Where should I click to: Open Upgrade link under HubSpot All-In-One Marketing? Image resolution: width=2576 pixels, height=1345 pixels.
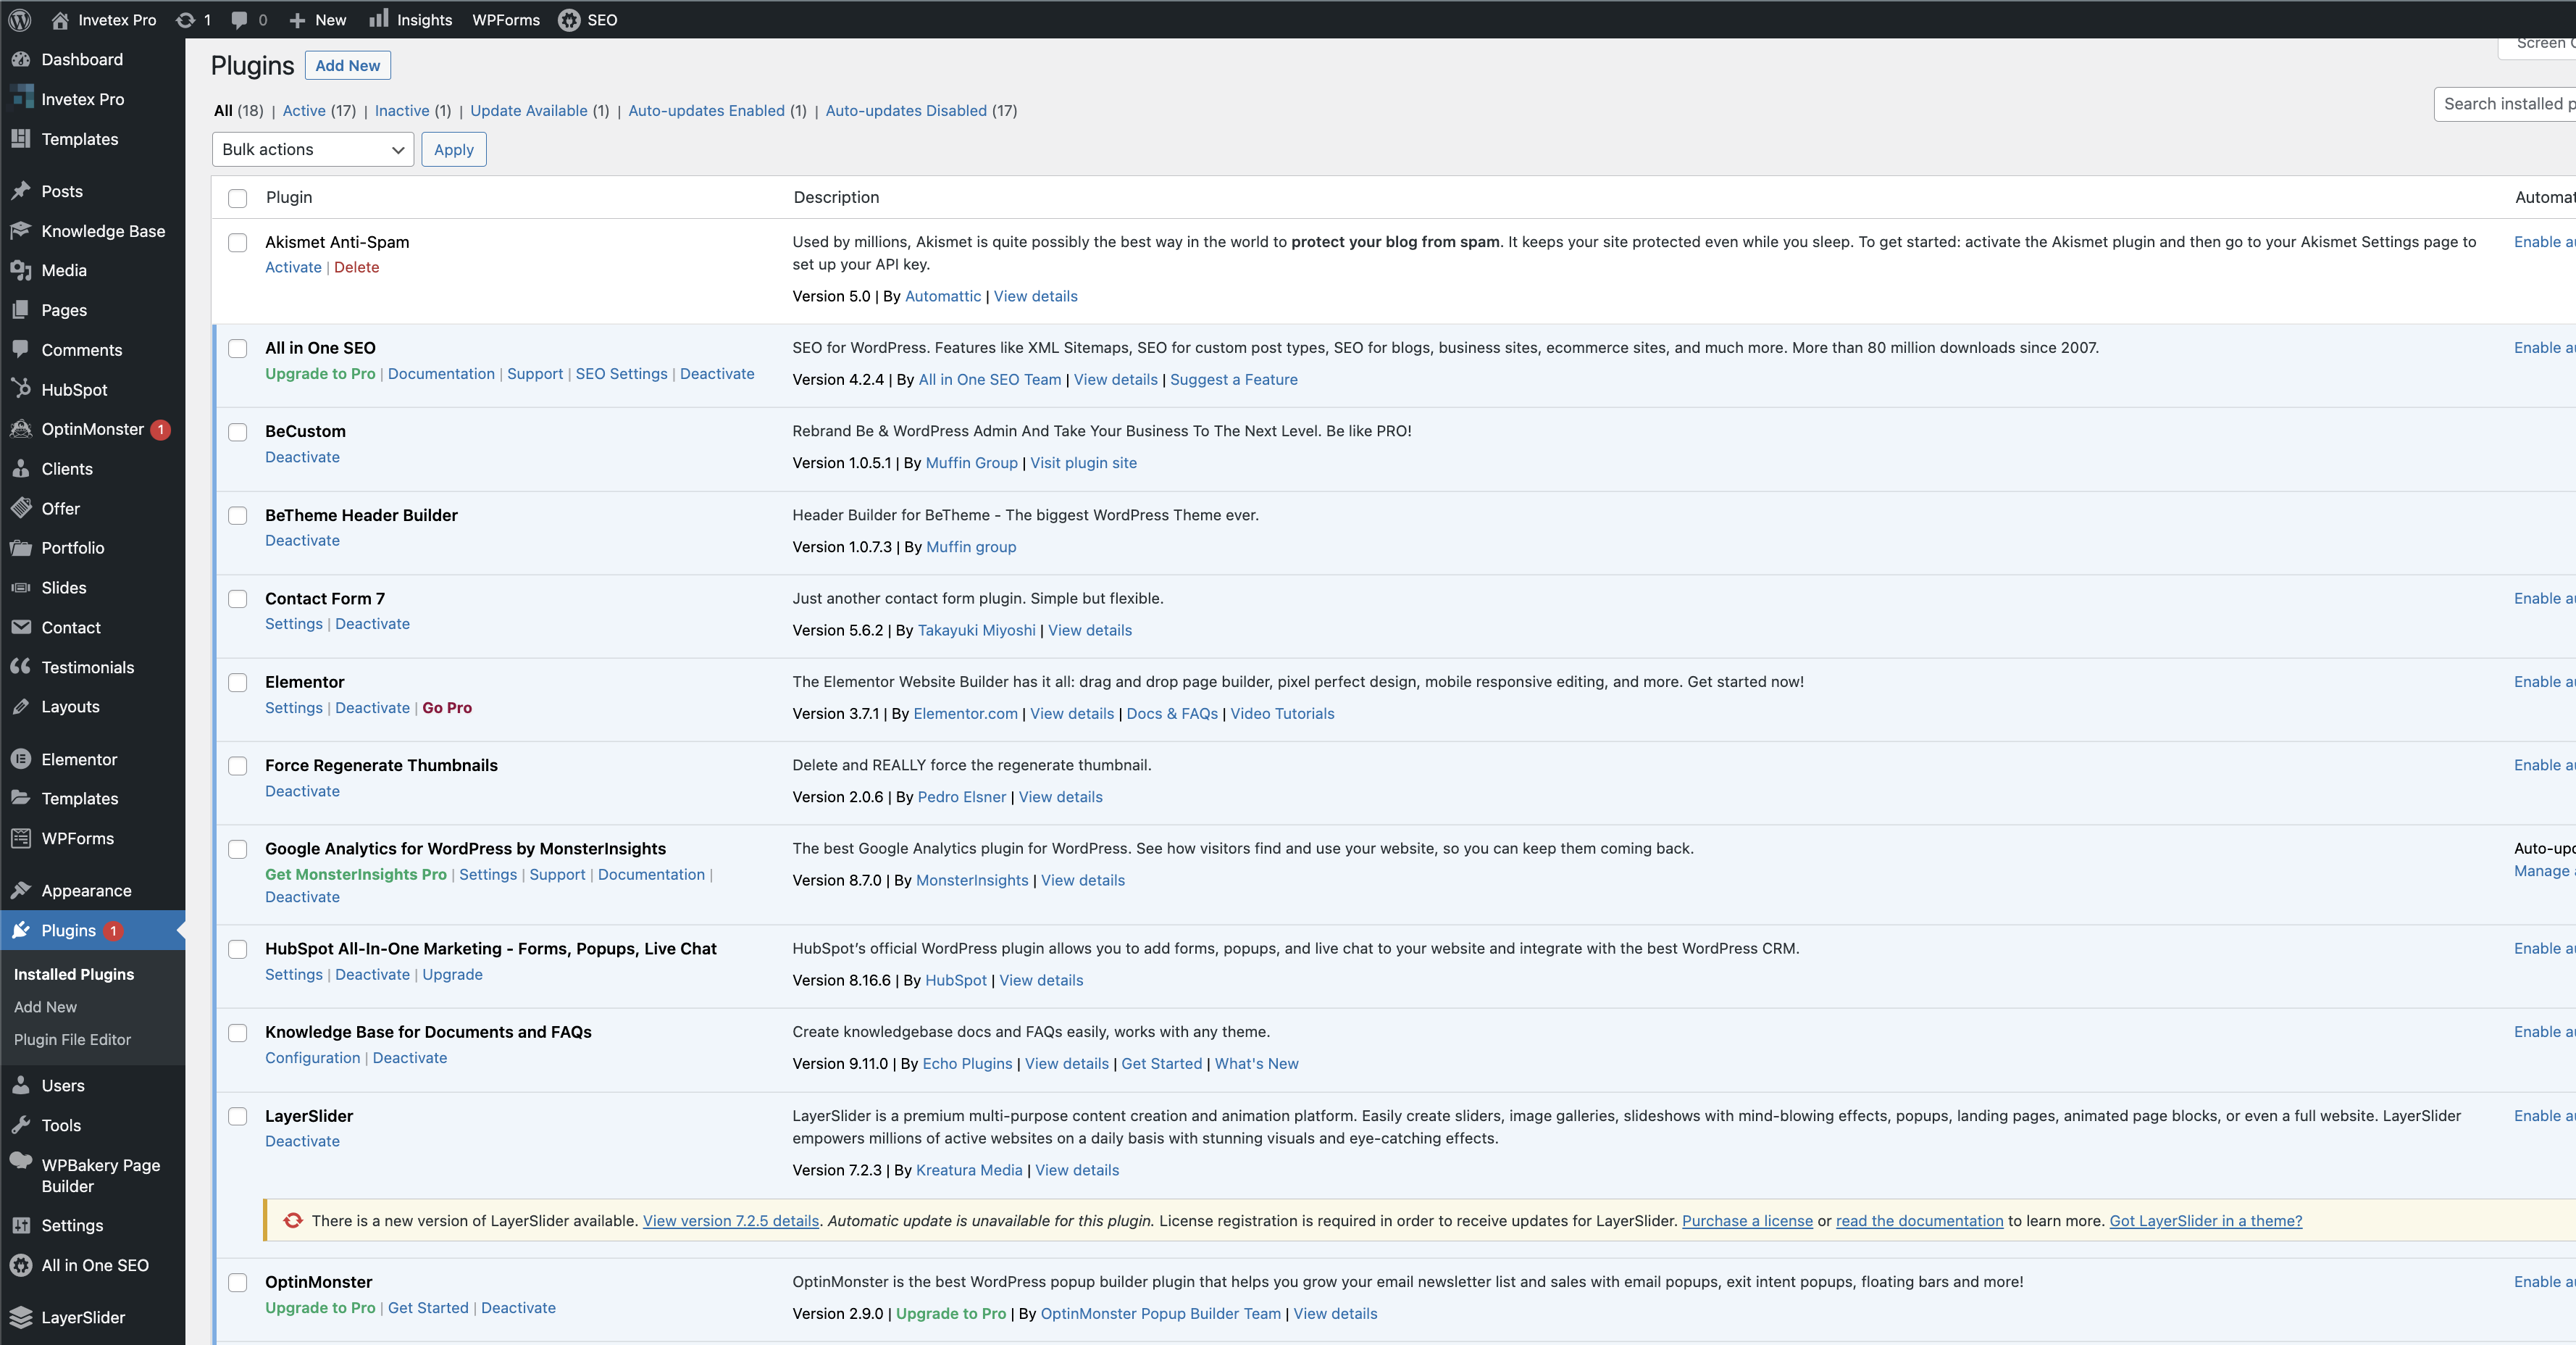pyautogui.click(x=452, y=974)
